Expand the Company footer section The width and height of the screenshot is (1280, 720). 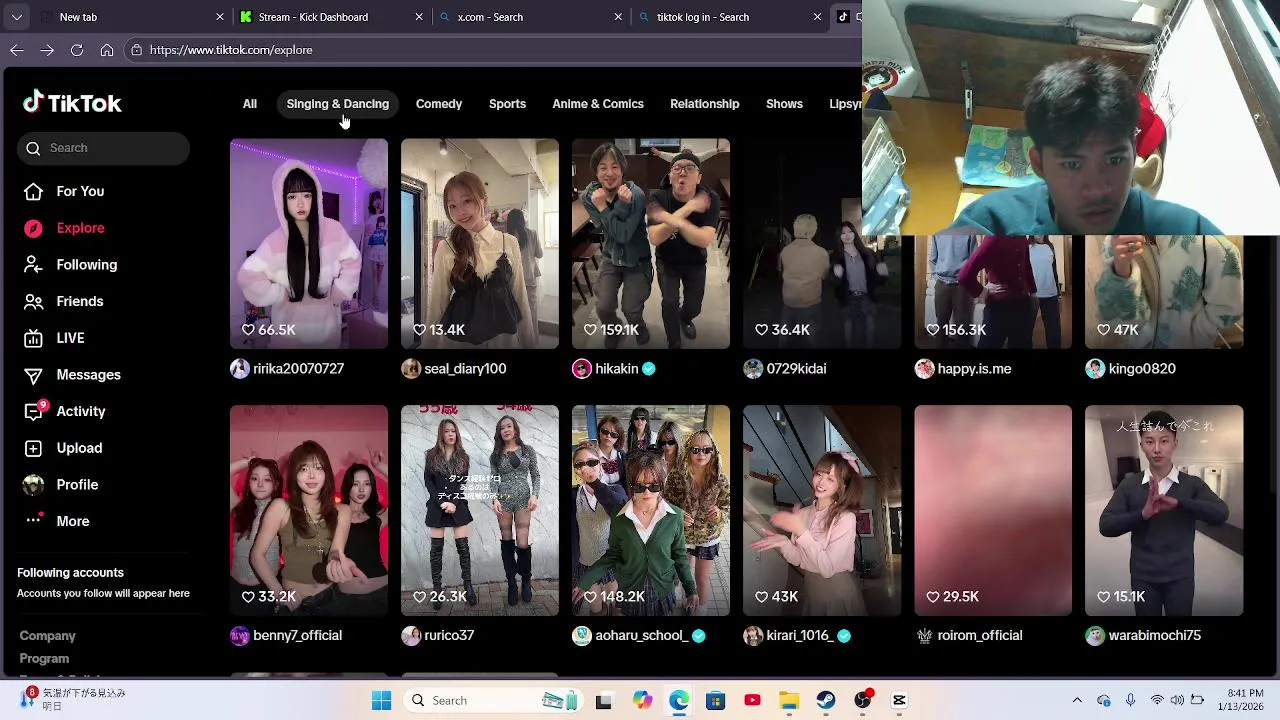click(x=47, y=636)
